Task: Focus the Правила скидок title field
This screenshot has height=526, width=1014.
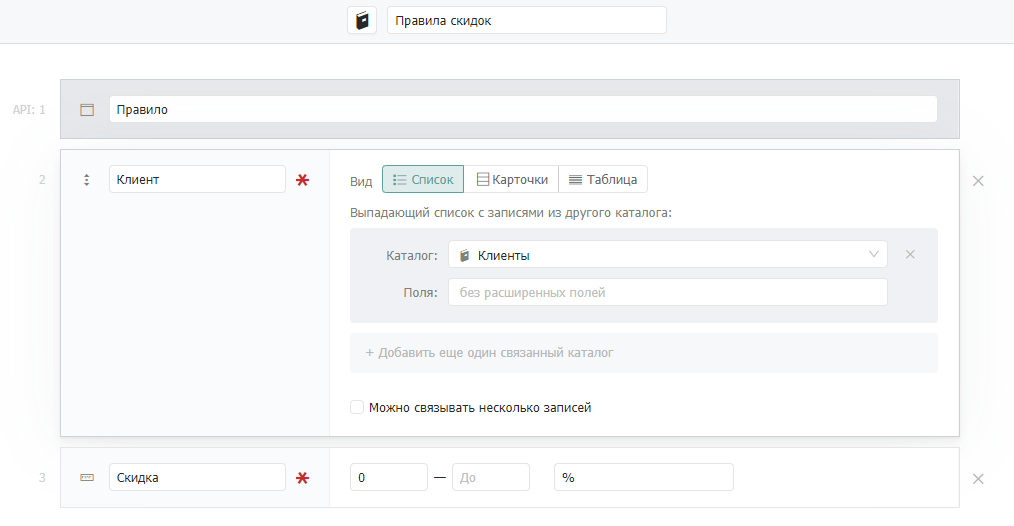Action: pos(526,20)
